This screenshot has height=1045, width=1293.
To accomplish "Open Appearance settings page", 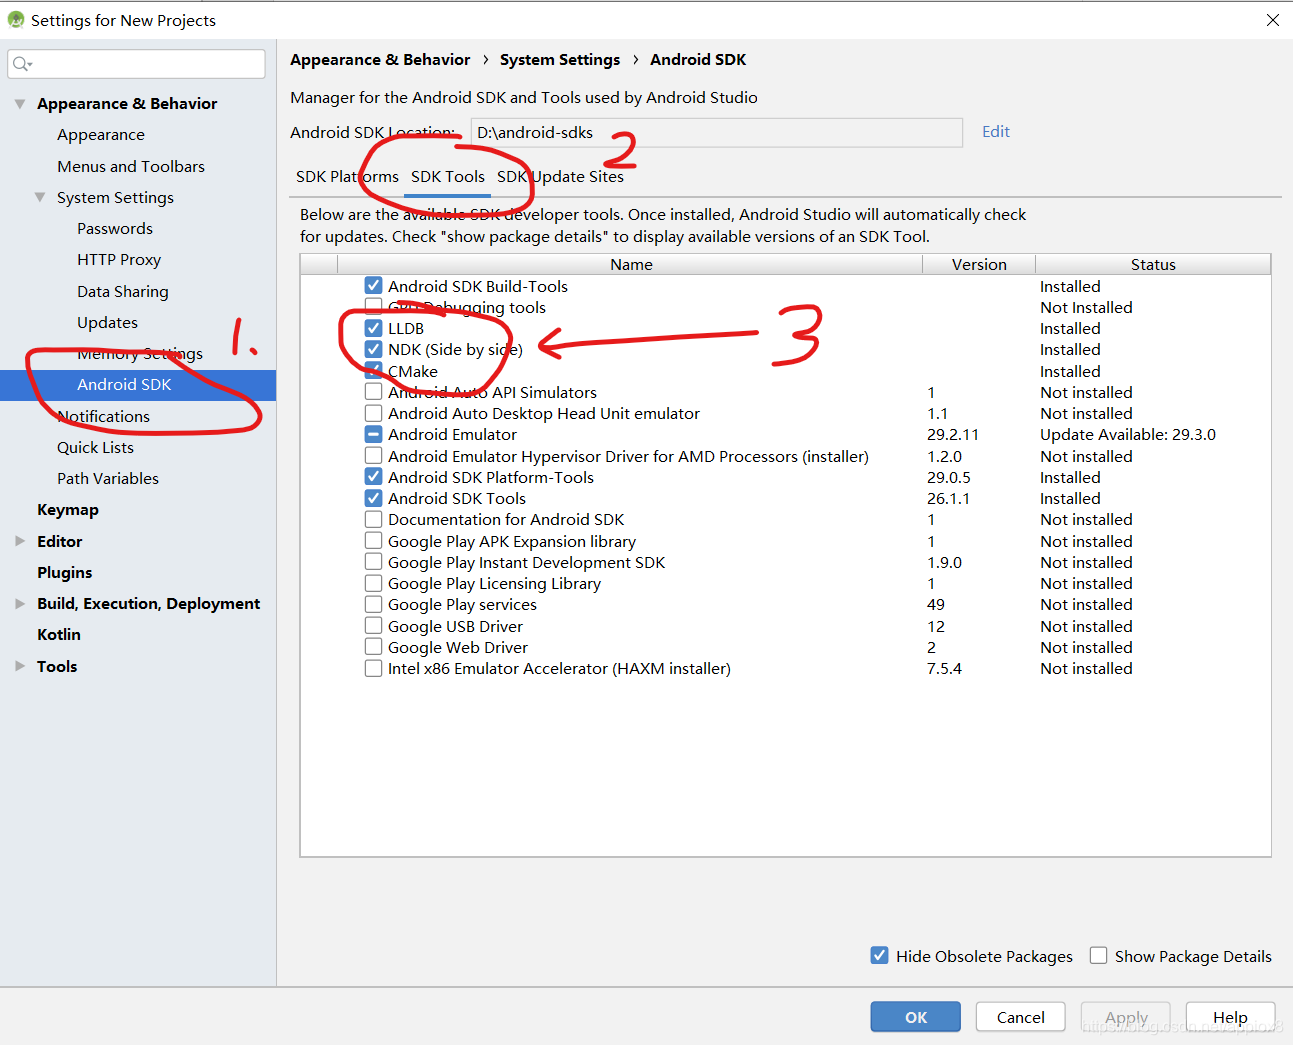I will tap(101, 135).
